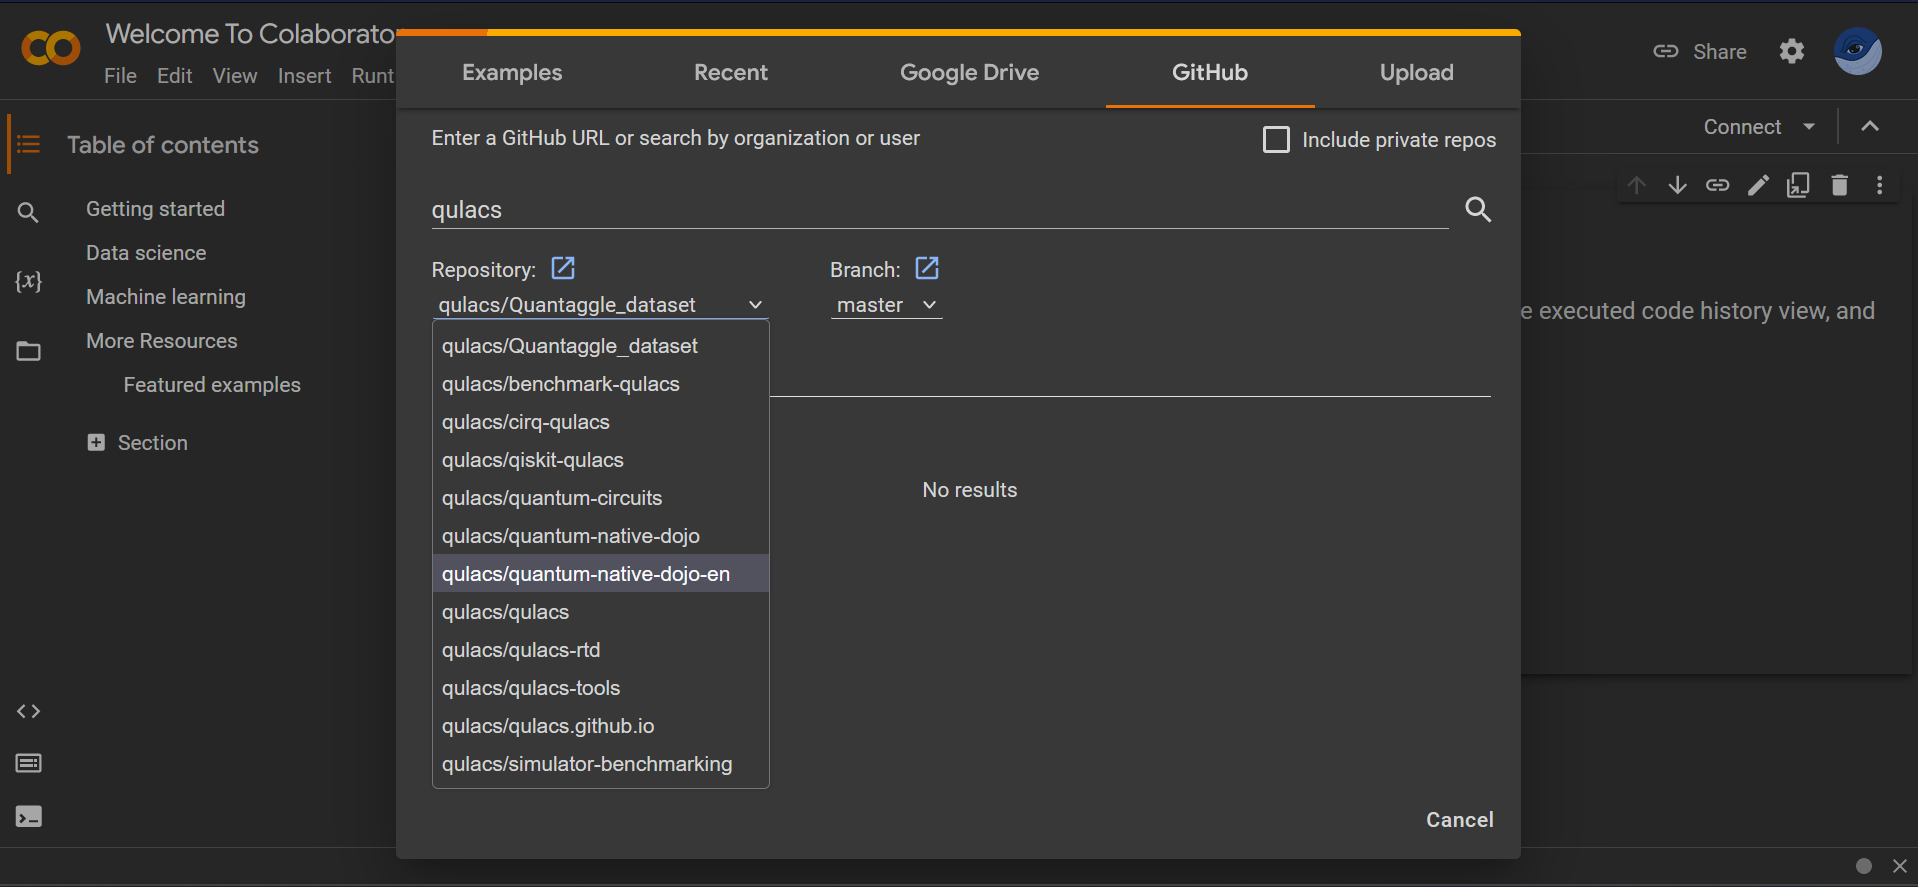Switch to the Google Drive tab
1918x887 pixels.
[969, 72]
